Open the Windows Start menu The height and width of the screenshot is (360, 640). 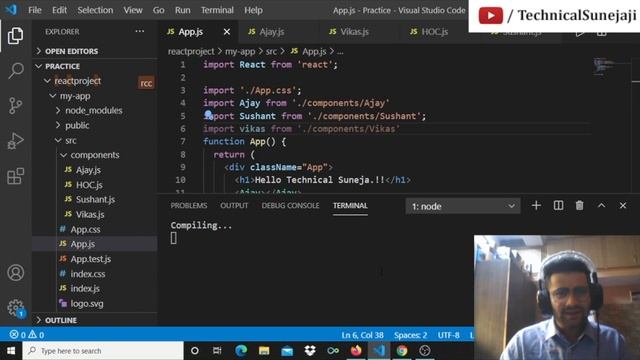click(x=11, y=351)
